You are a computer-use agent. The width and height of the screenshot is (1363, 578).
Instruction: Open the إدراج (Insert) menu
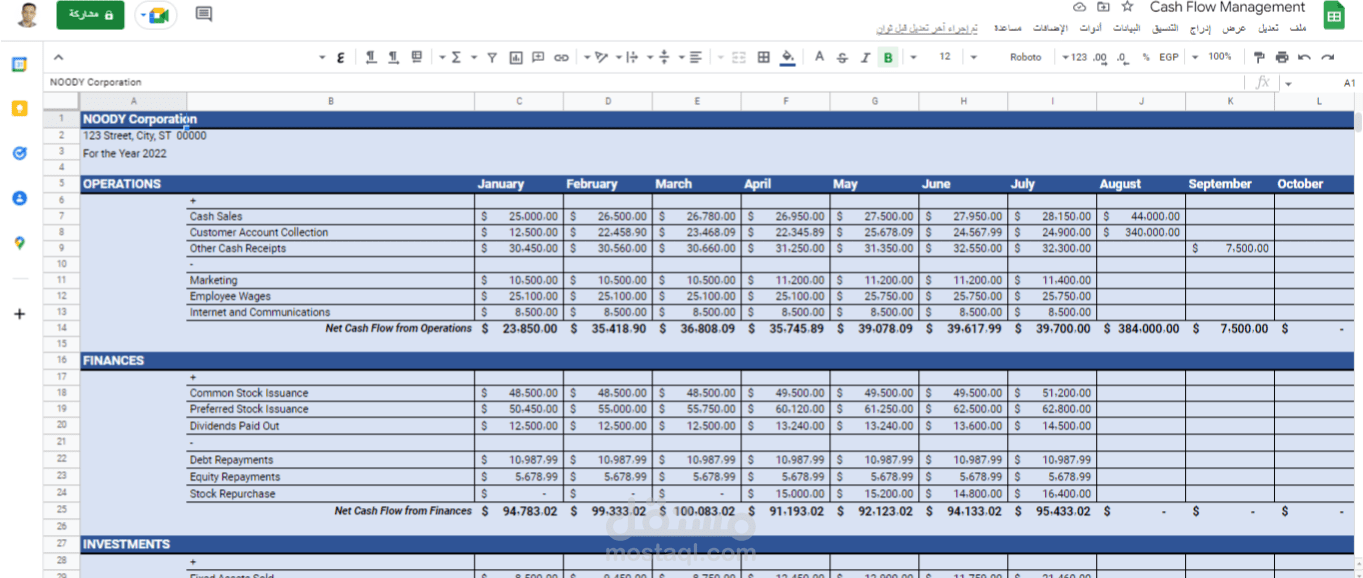click(1199, 28)
